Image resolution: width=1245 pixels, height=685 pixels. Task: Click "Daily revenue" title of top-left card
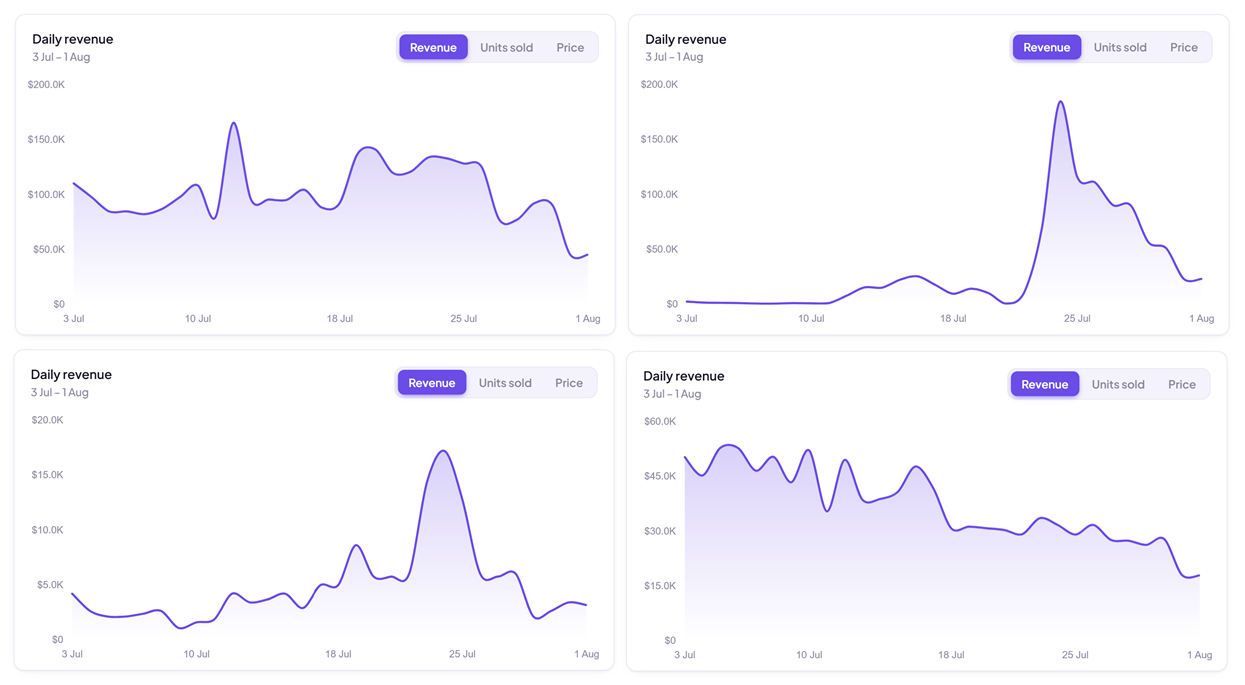tap(73, 39)
